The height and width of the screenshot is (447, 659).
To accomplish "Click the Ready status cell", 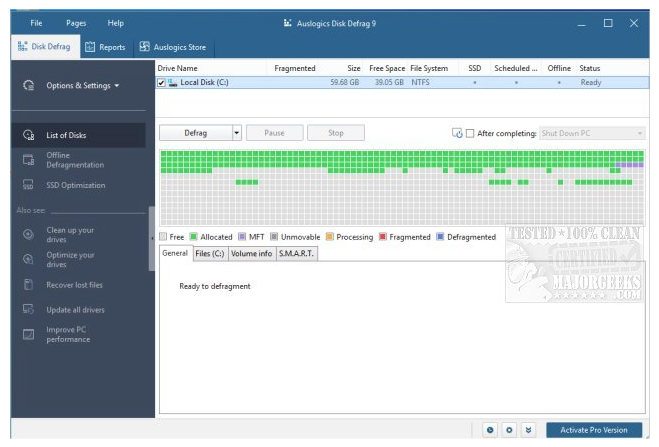I will 591,82.
